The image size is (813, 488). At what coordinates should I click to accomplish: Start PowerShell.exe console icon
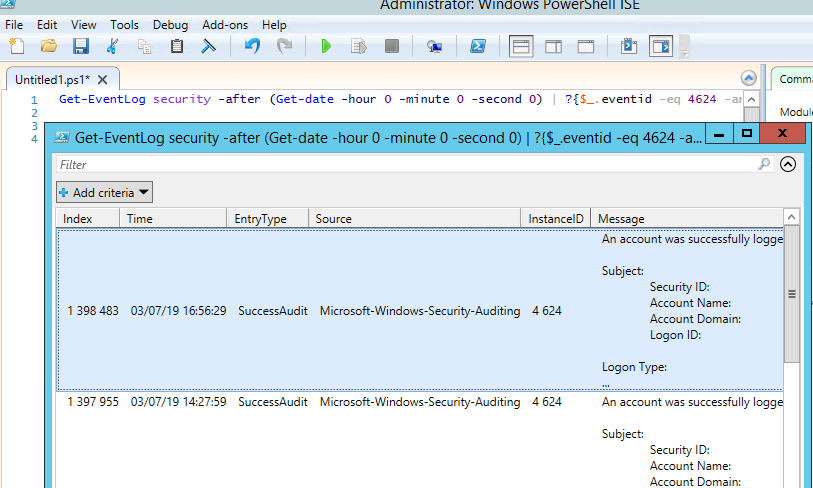click(478, 47)
